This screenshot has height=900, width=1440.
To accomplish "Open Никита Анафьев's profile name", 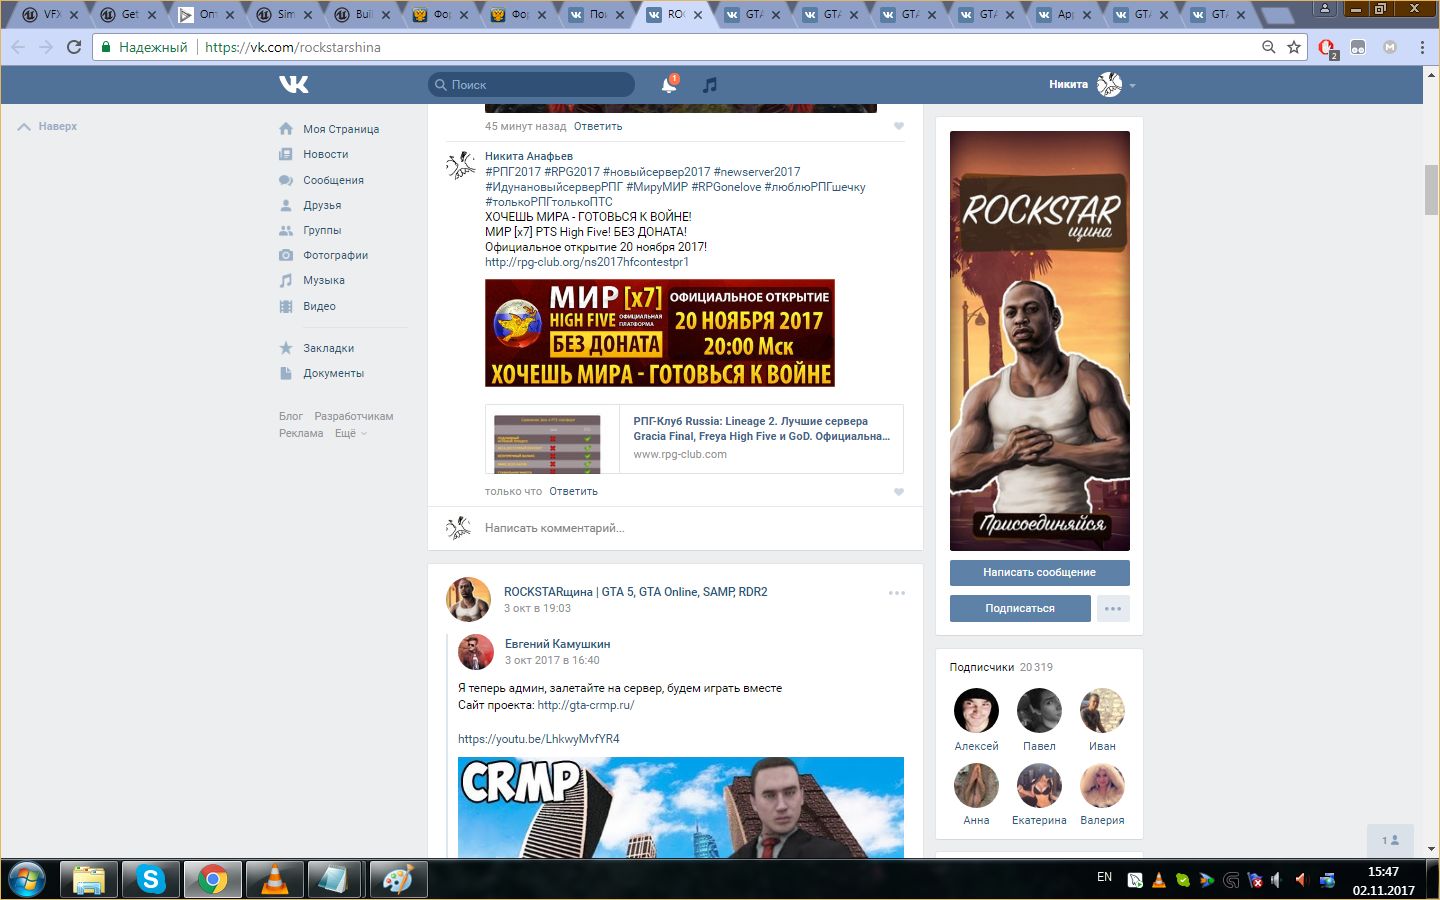I will [529, 156].
